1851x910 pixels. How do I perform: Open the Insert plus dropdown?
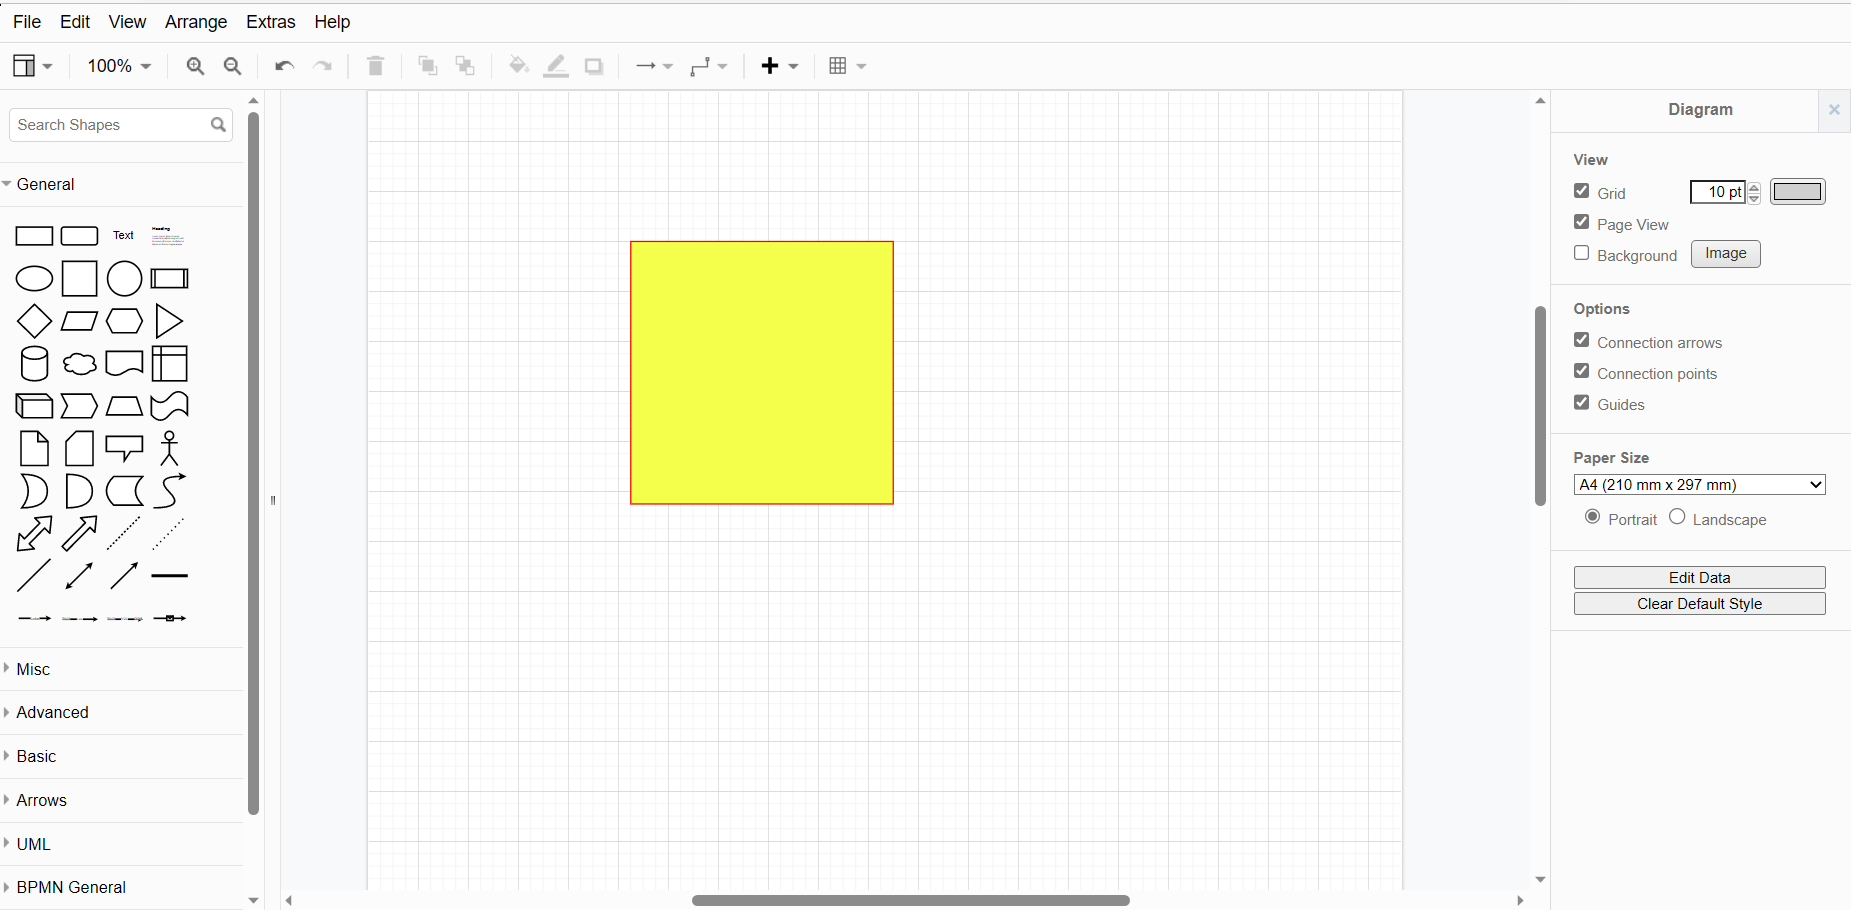pyautogui.click(x=778, y=65)
